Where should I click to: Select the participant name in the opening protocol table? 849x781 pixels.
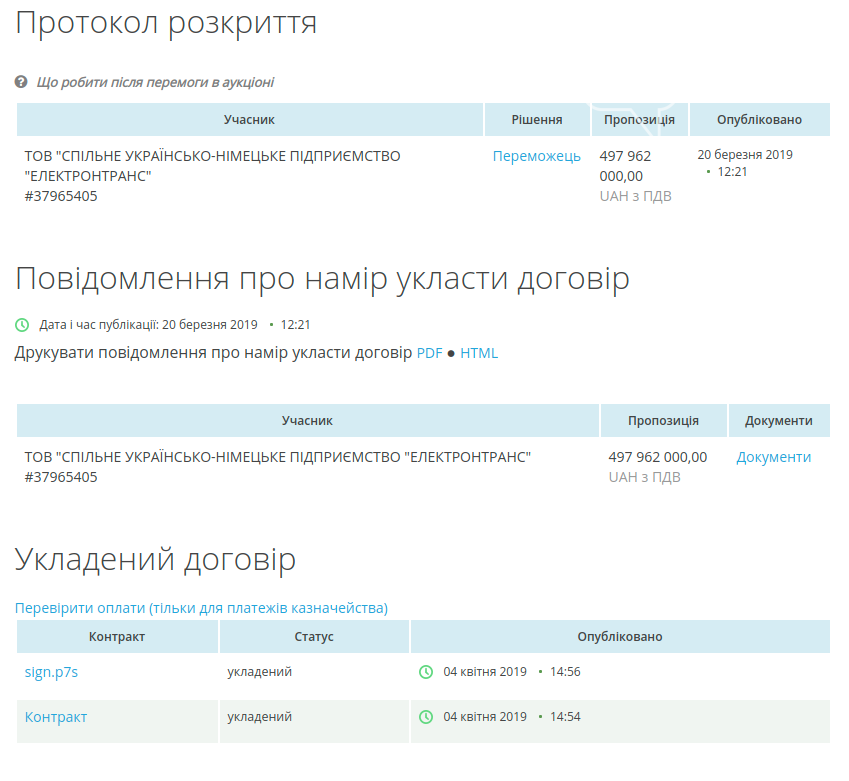212,166
